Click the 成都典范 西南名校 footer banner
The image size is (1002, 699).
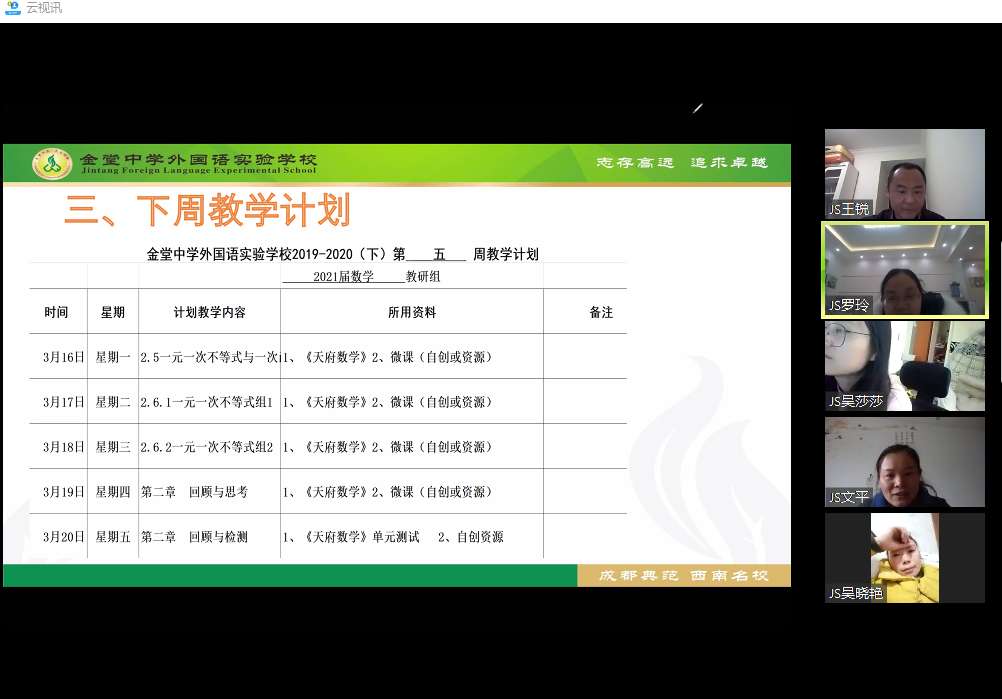click(683, 576)
